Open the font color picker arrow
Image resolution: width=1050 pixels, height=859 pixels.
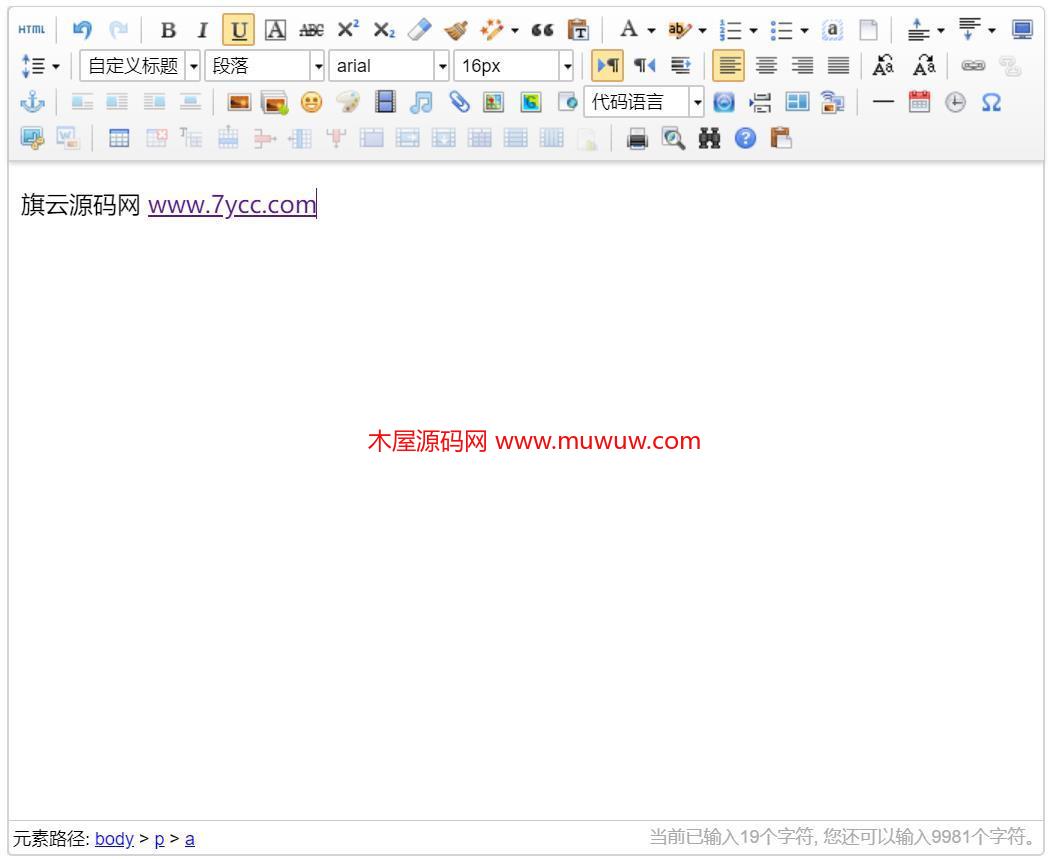[x=651, y=30]
